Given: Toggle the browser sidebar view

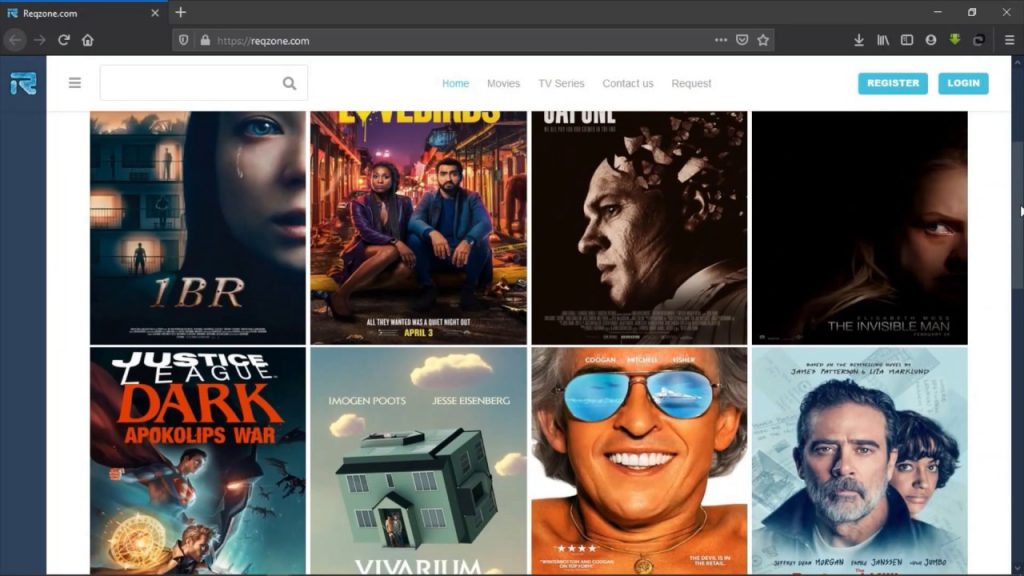Looking at the screenshot, I should point(907,40).
